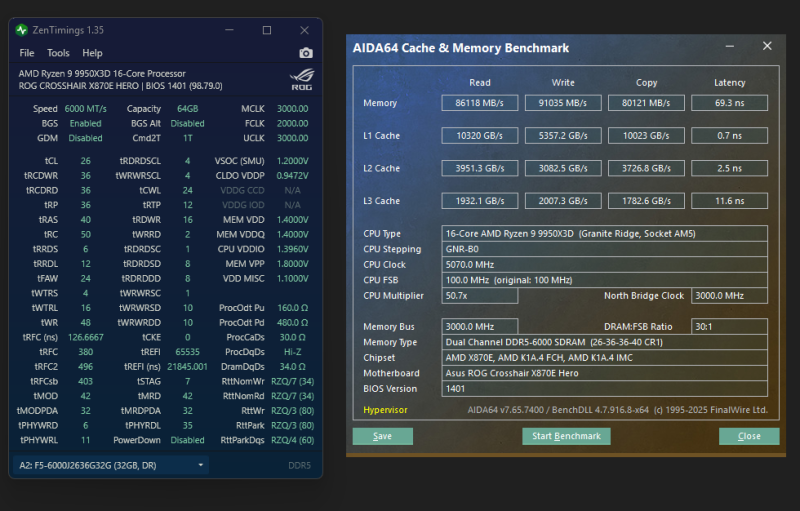Click the CPU Clock field 5070.0 MHz
Image resolution: width=800 pixels, height=511 pixels.
click(x=605, y=265)
